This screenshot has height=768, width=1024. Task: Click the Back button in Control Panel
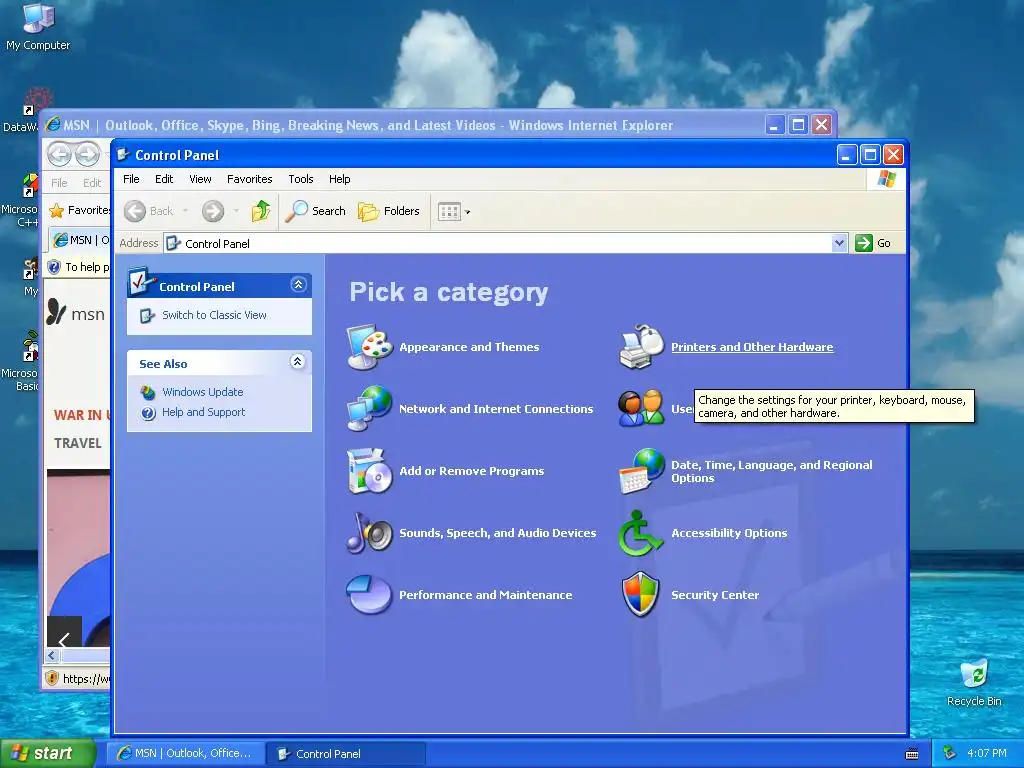149,211
